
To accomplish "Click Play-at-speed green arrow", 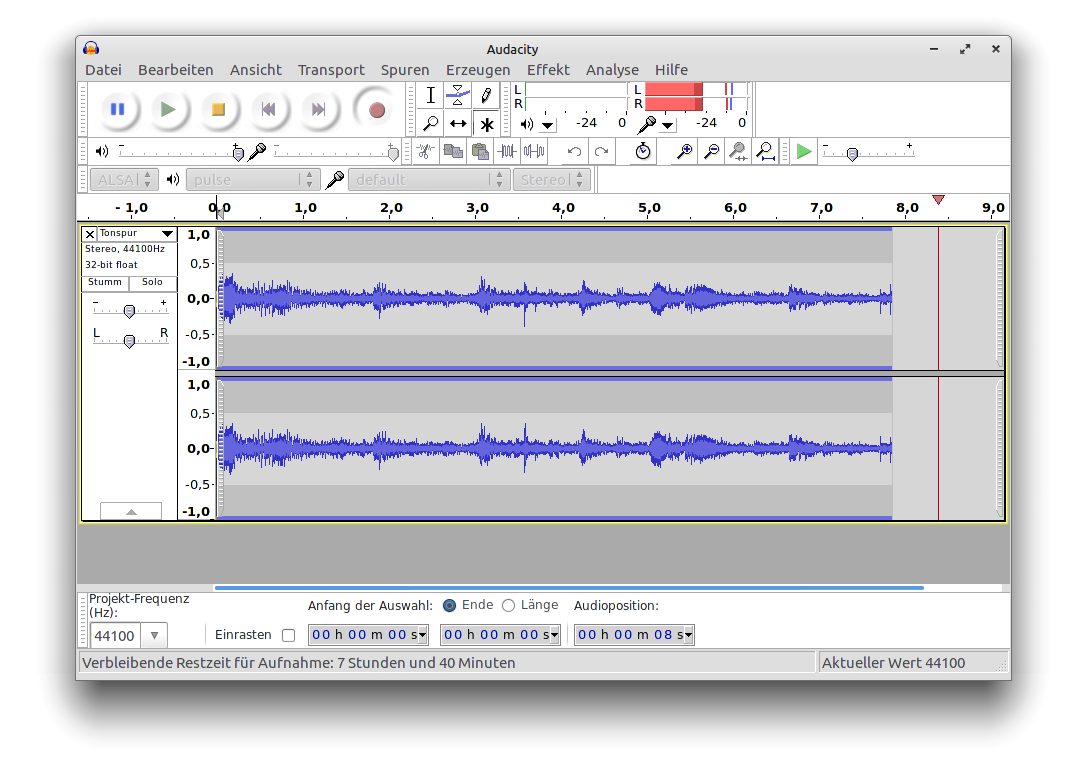I will pos(803,151).
